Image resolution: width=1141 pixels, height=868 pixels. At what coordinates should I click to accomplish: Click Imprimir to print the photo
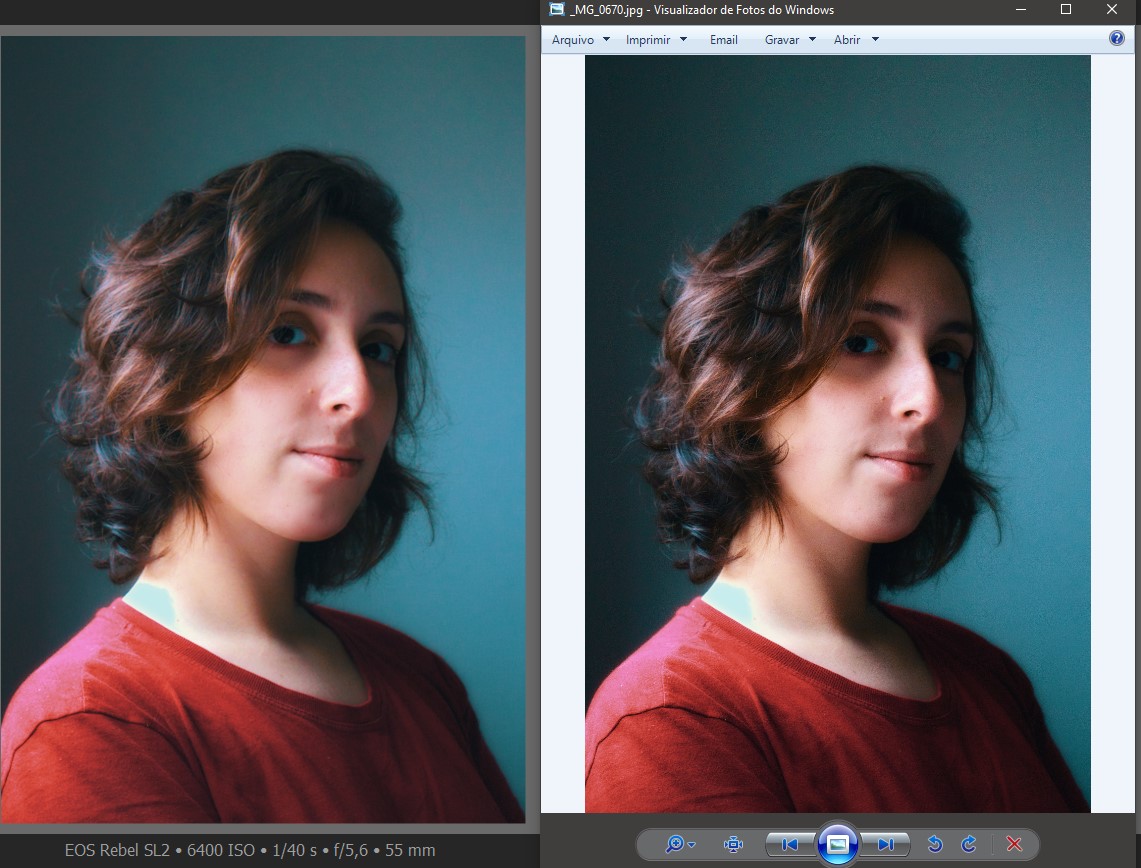click(649, 40)
